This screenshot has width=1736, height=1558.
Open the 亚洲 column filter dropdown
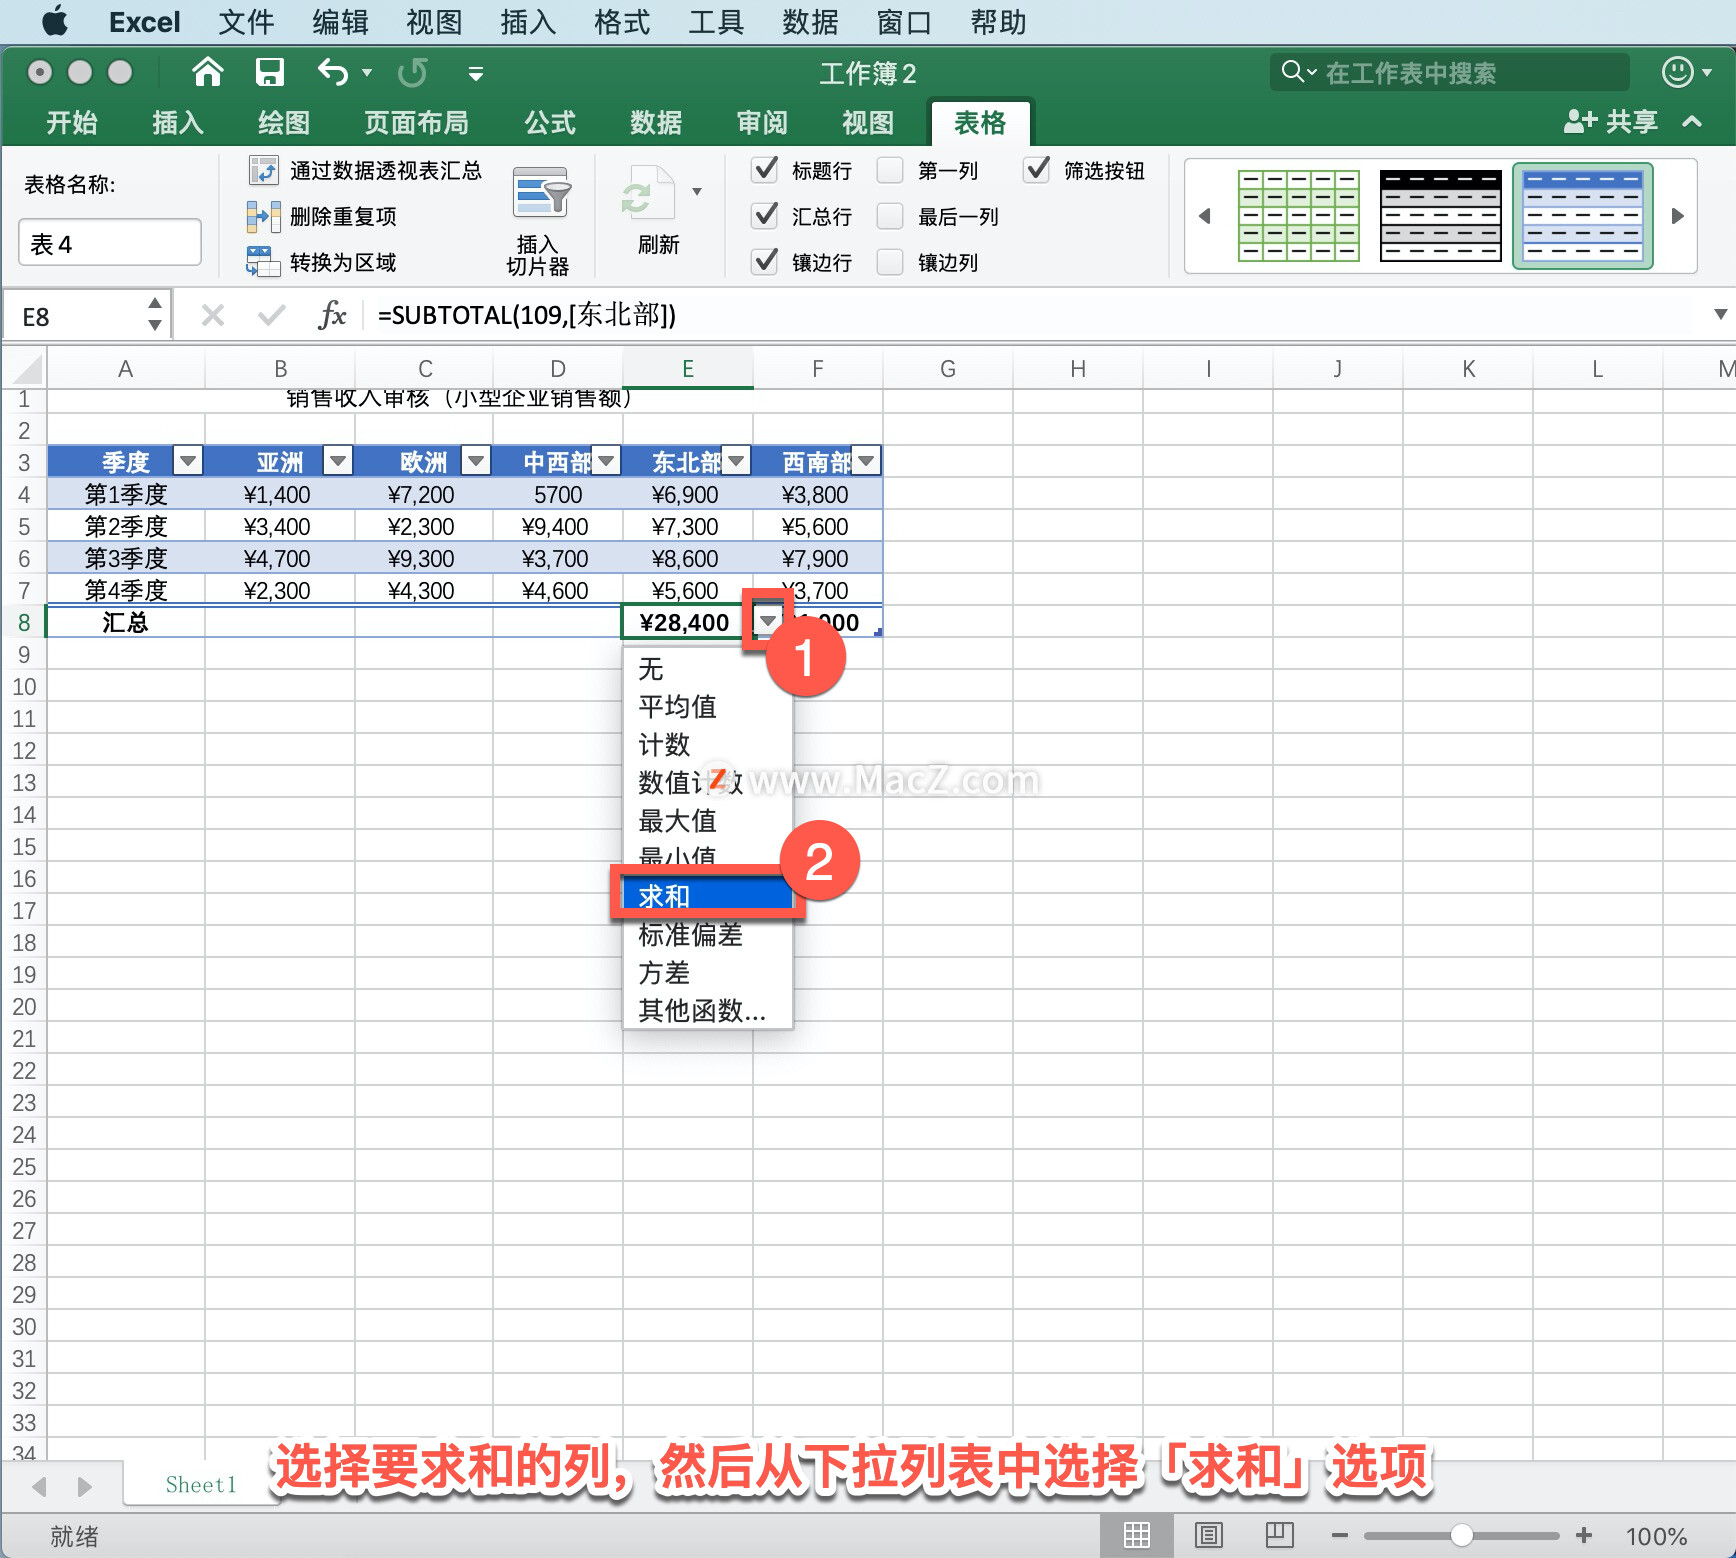pos(338,461)
